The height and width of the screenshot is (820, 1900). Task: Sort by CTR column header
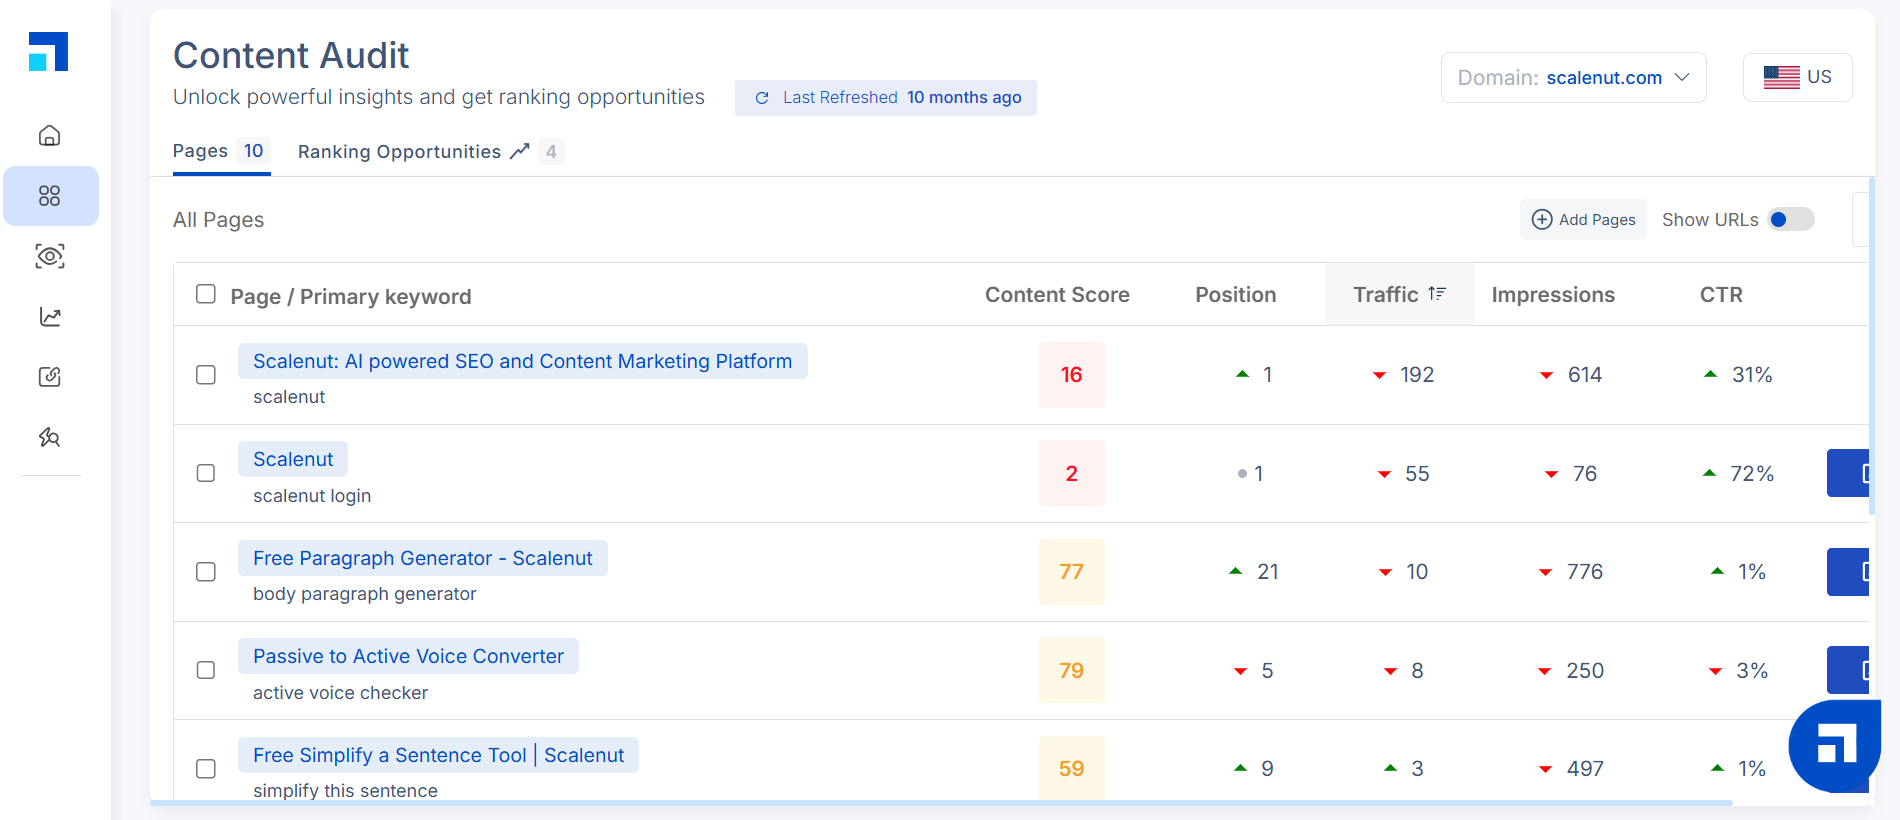click(1721, 295)
